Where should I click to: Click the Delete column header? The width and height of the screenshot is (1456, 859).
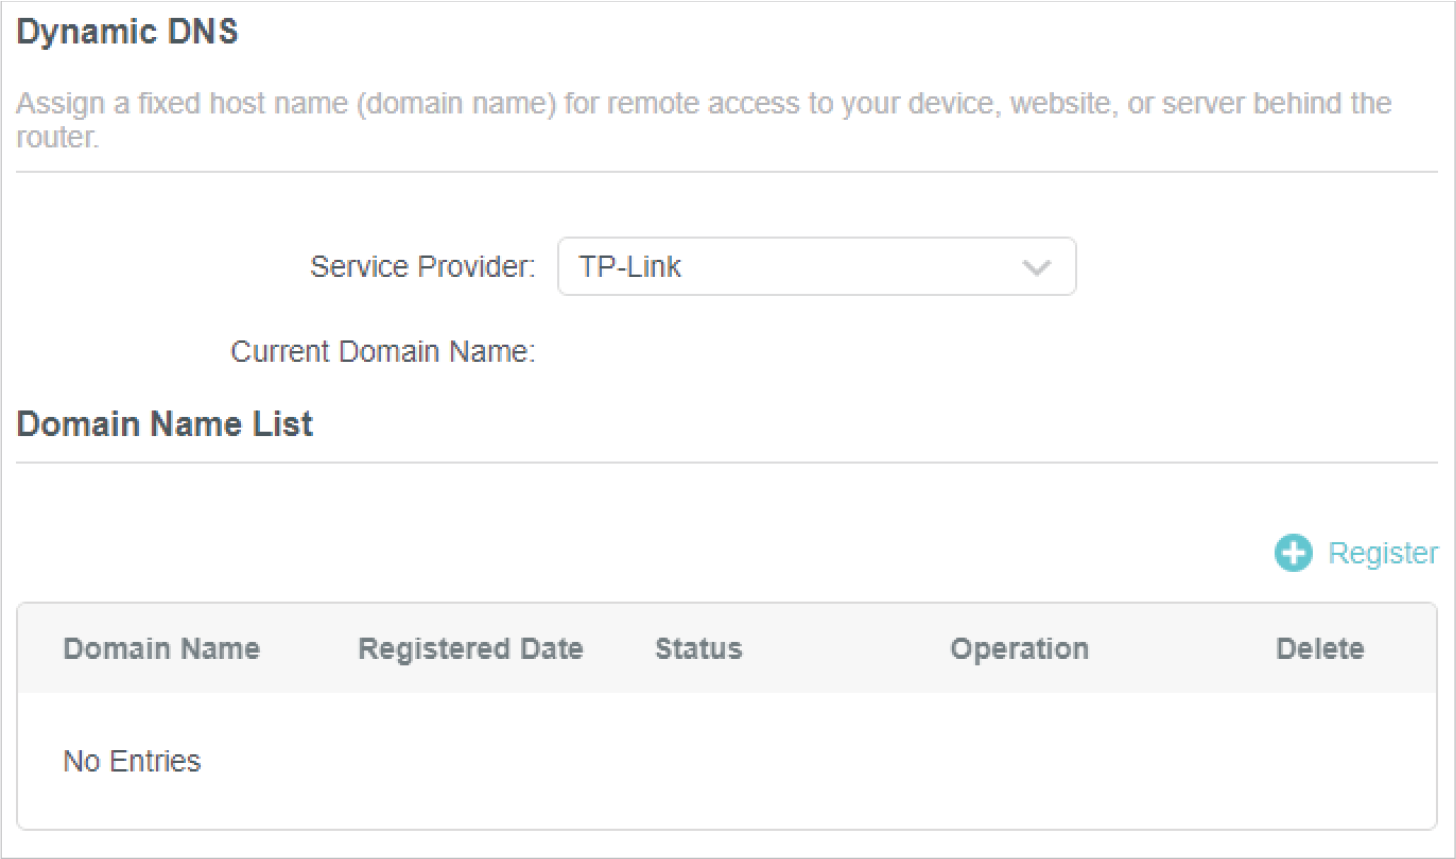click(1319, 649)
